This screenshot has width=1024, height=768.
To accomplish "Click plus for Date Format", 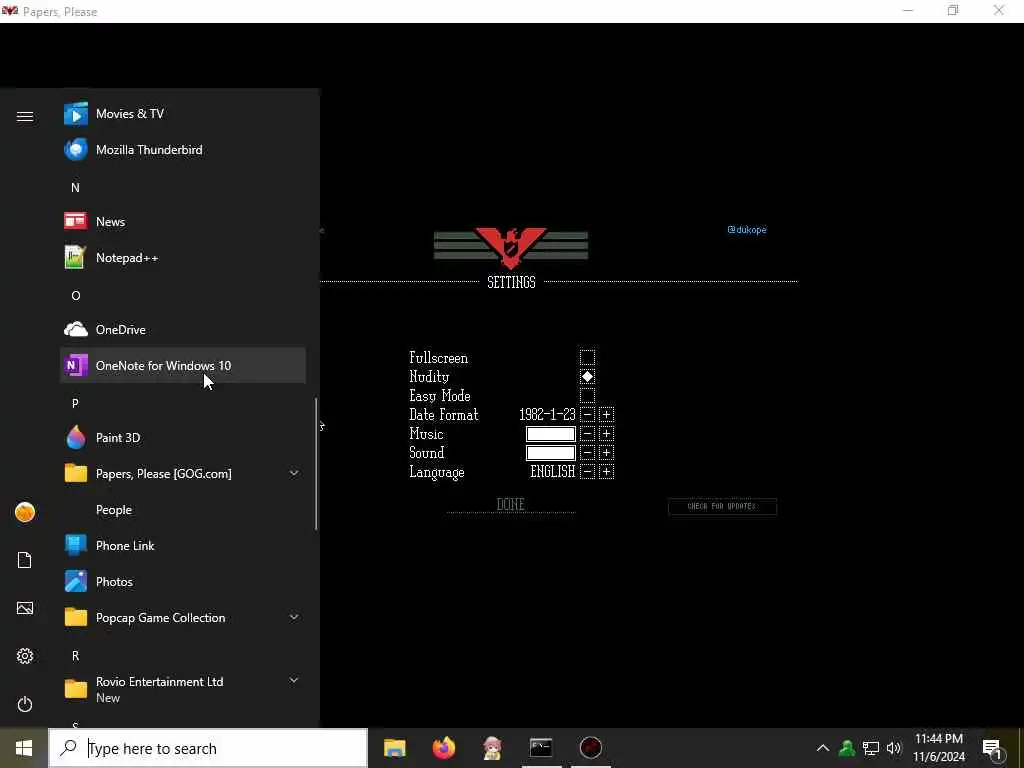I will pos(606,415).
